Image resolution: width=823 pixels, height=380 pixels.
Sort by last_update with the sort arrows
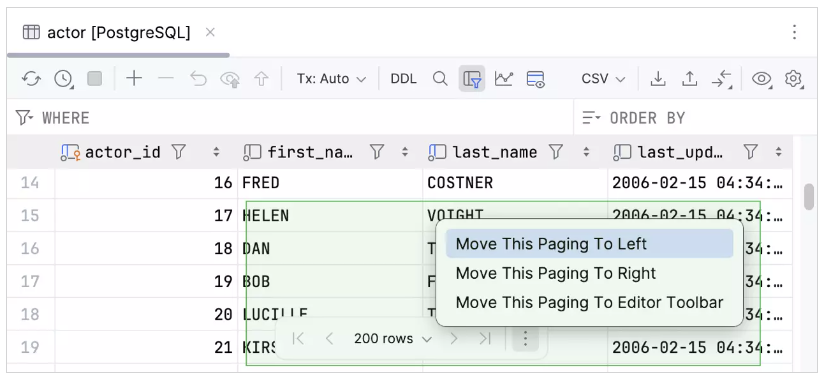tap(778, 153)
